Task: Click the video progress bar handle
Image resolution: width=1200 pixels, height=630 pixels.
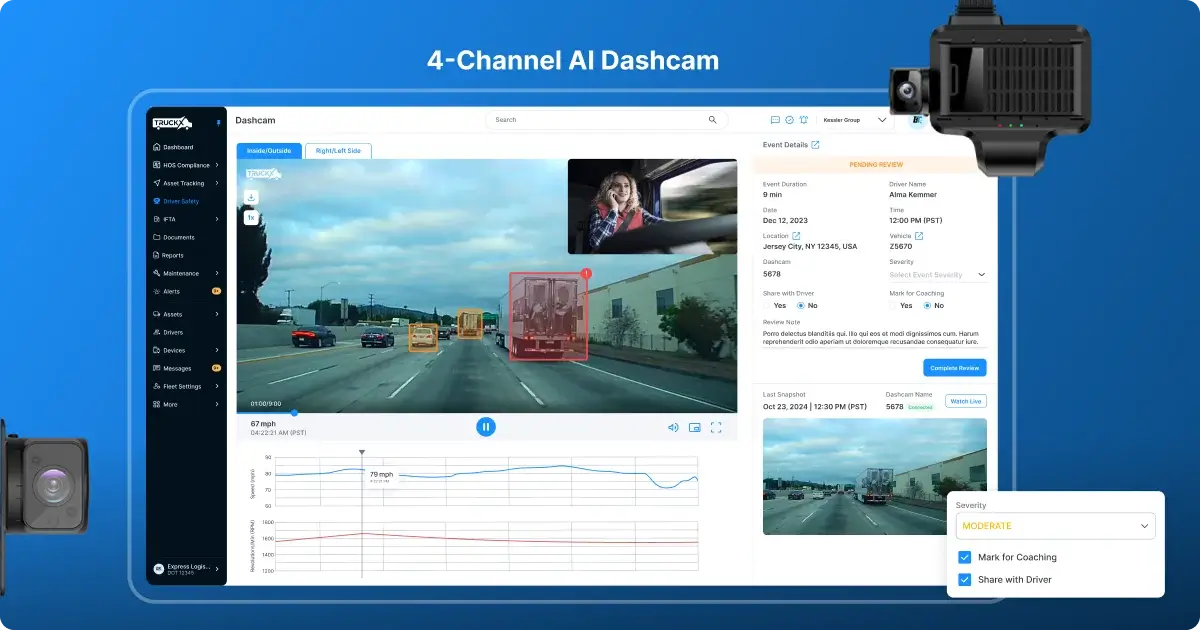Action: click(x=294, y=412)
